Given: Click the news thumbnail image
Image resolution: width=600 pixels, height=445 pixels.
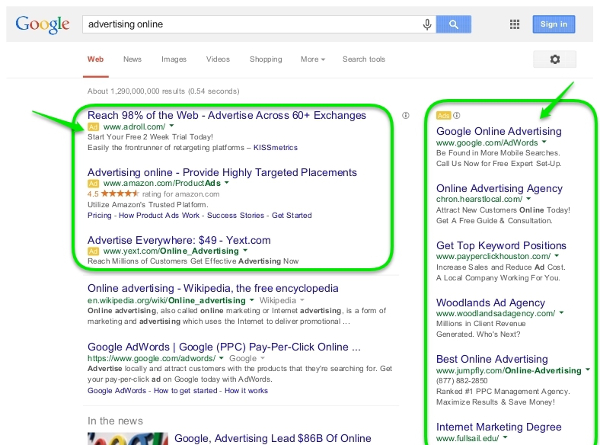Looking at the screenshot, I should point(127,438).
